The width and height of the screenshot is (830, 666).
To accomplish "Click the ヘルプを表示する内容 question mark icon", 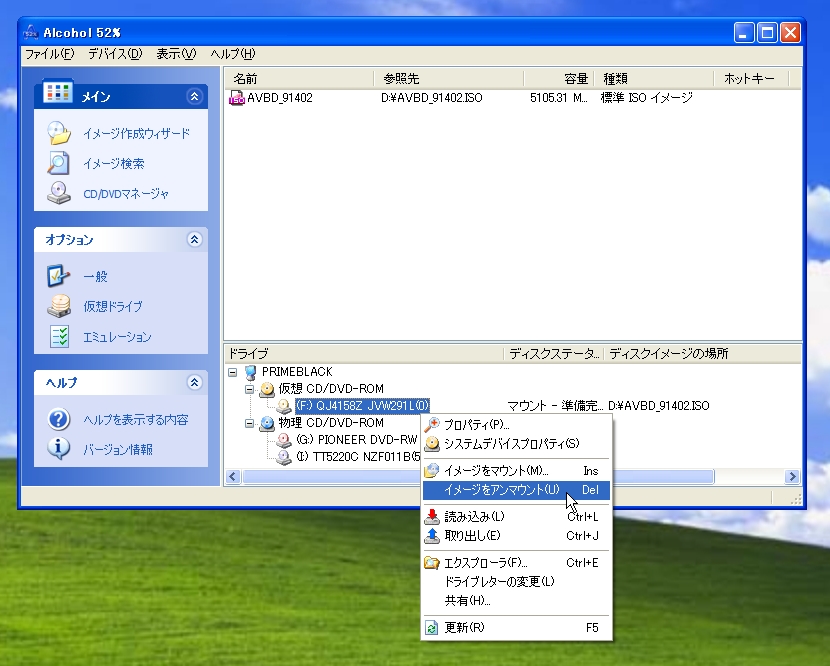I will (x=59, y=419).
